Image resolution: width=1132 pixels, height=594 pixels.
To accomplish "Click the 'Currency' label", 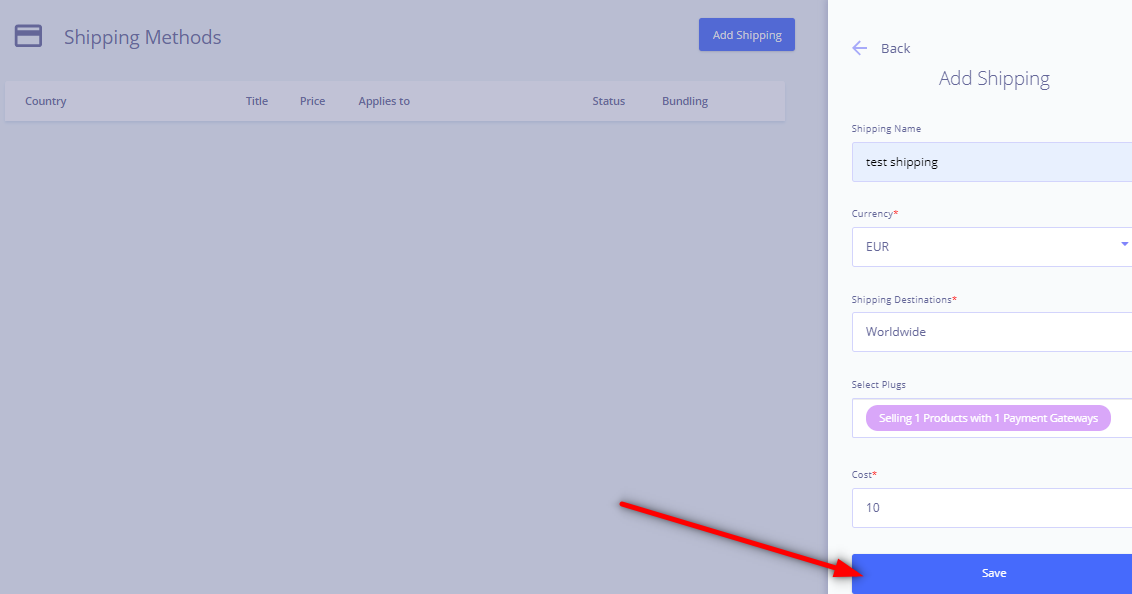I will (872, 214).
